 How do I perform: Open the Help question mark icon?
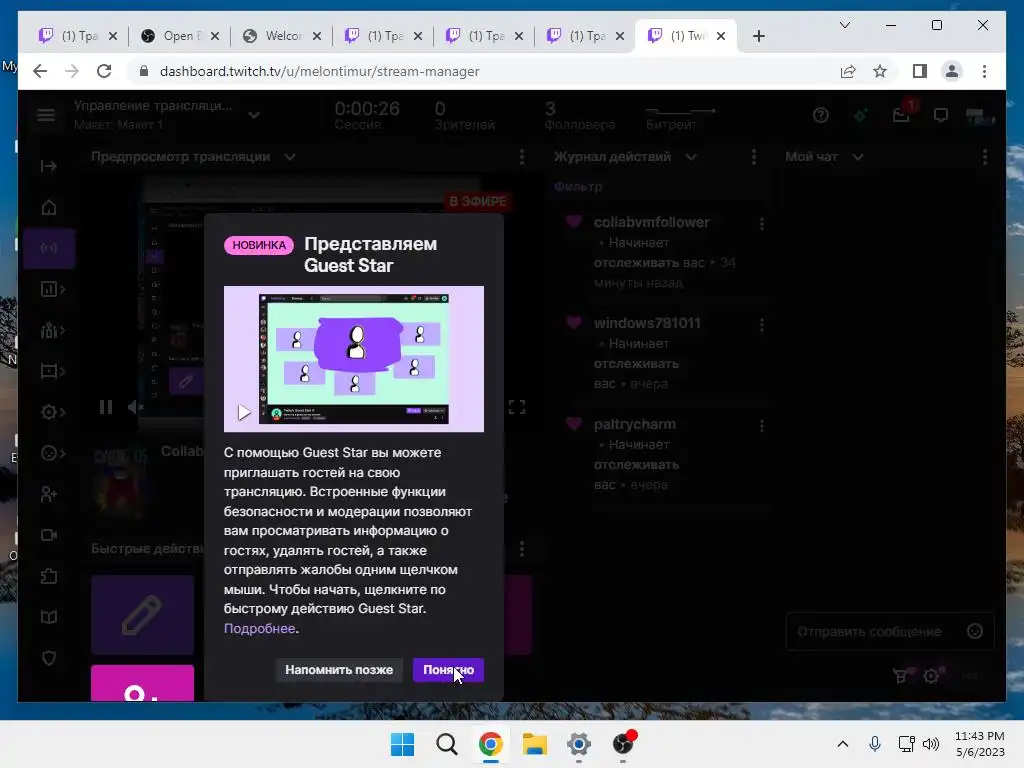[x=821, y=116]
